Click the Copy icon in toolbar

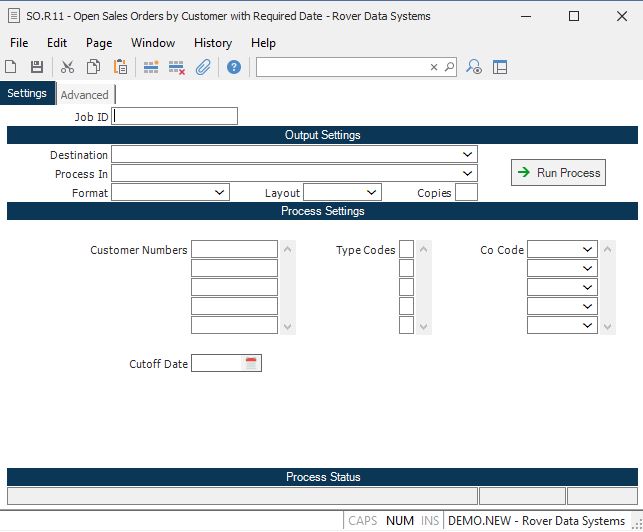[x=94, y=67]
